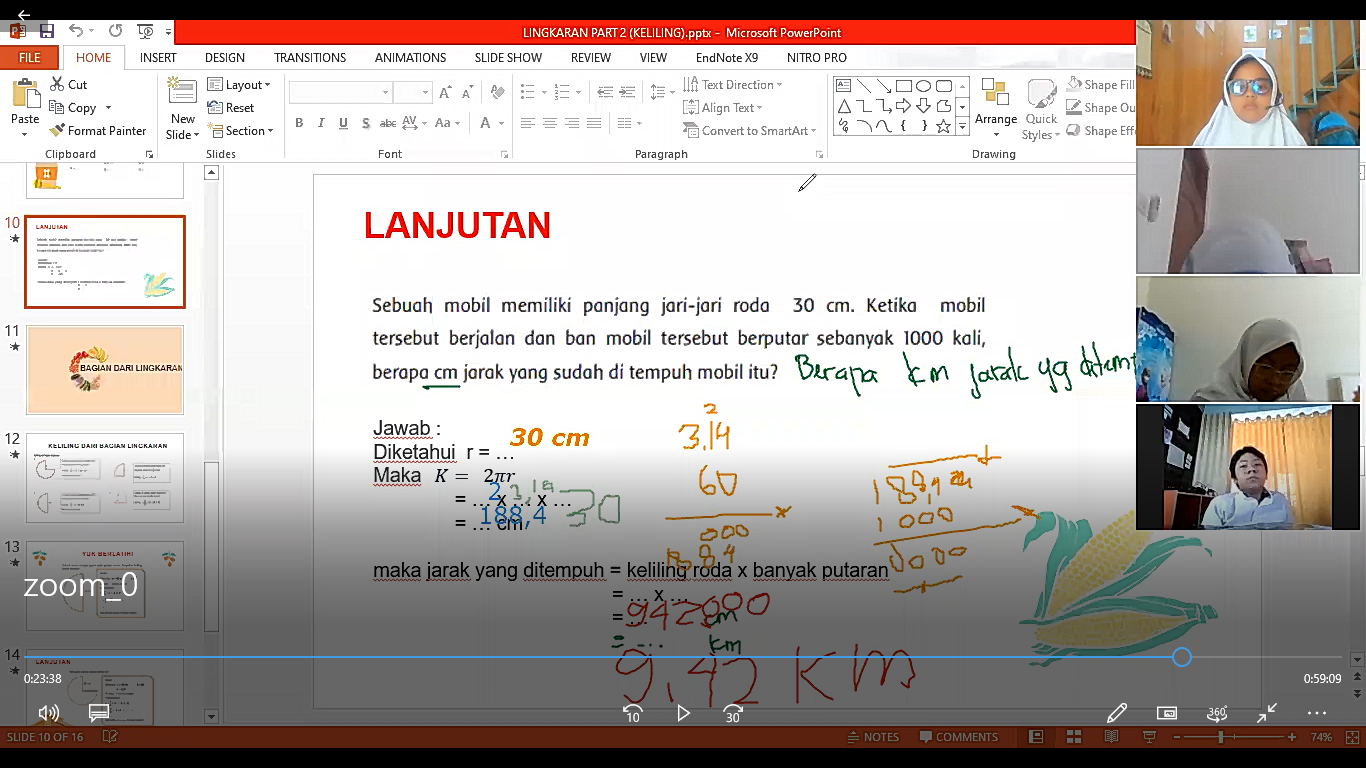Skip back 10 seconds in video
This screenshot has height=768, width=1366.
632,713
